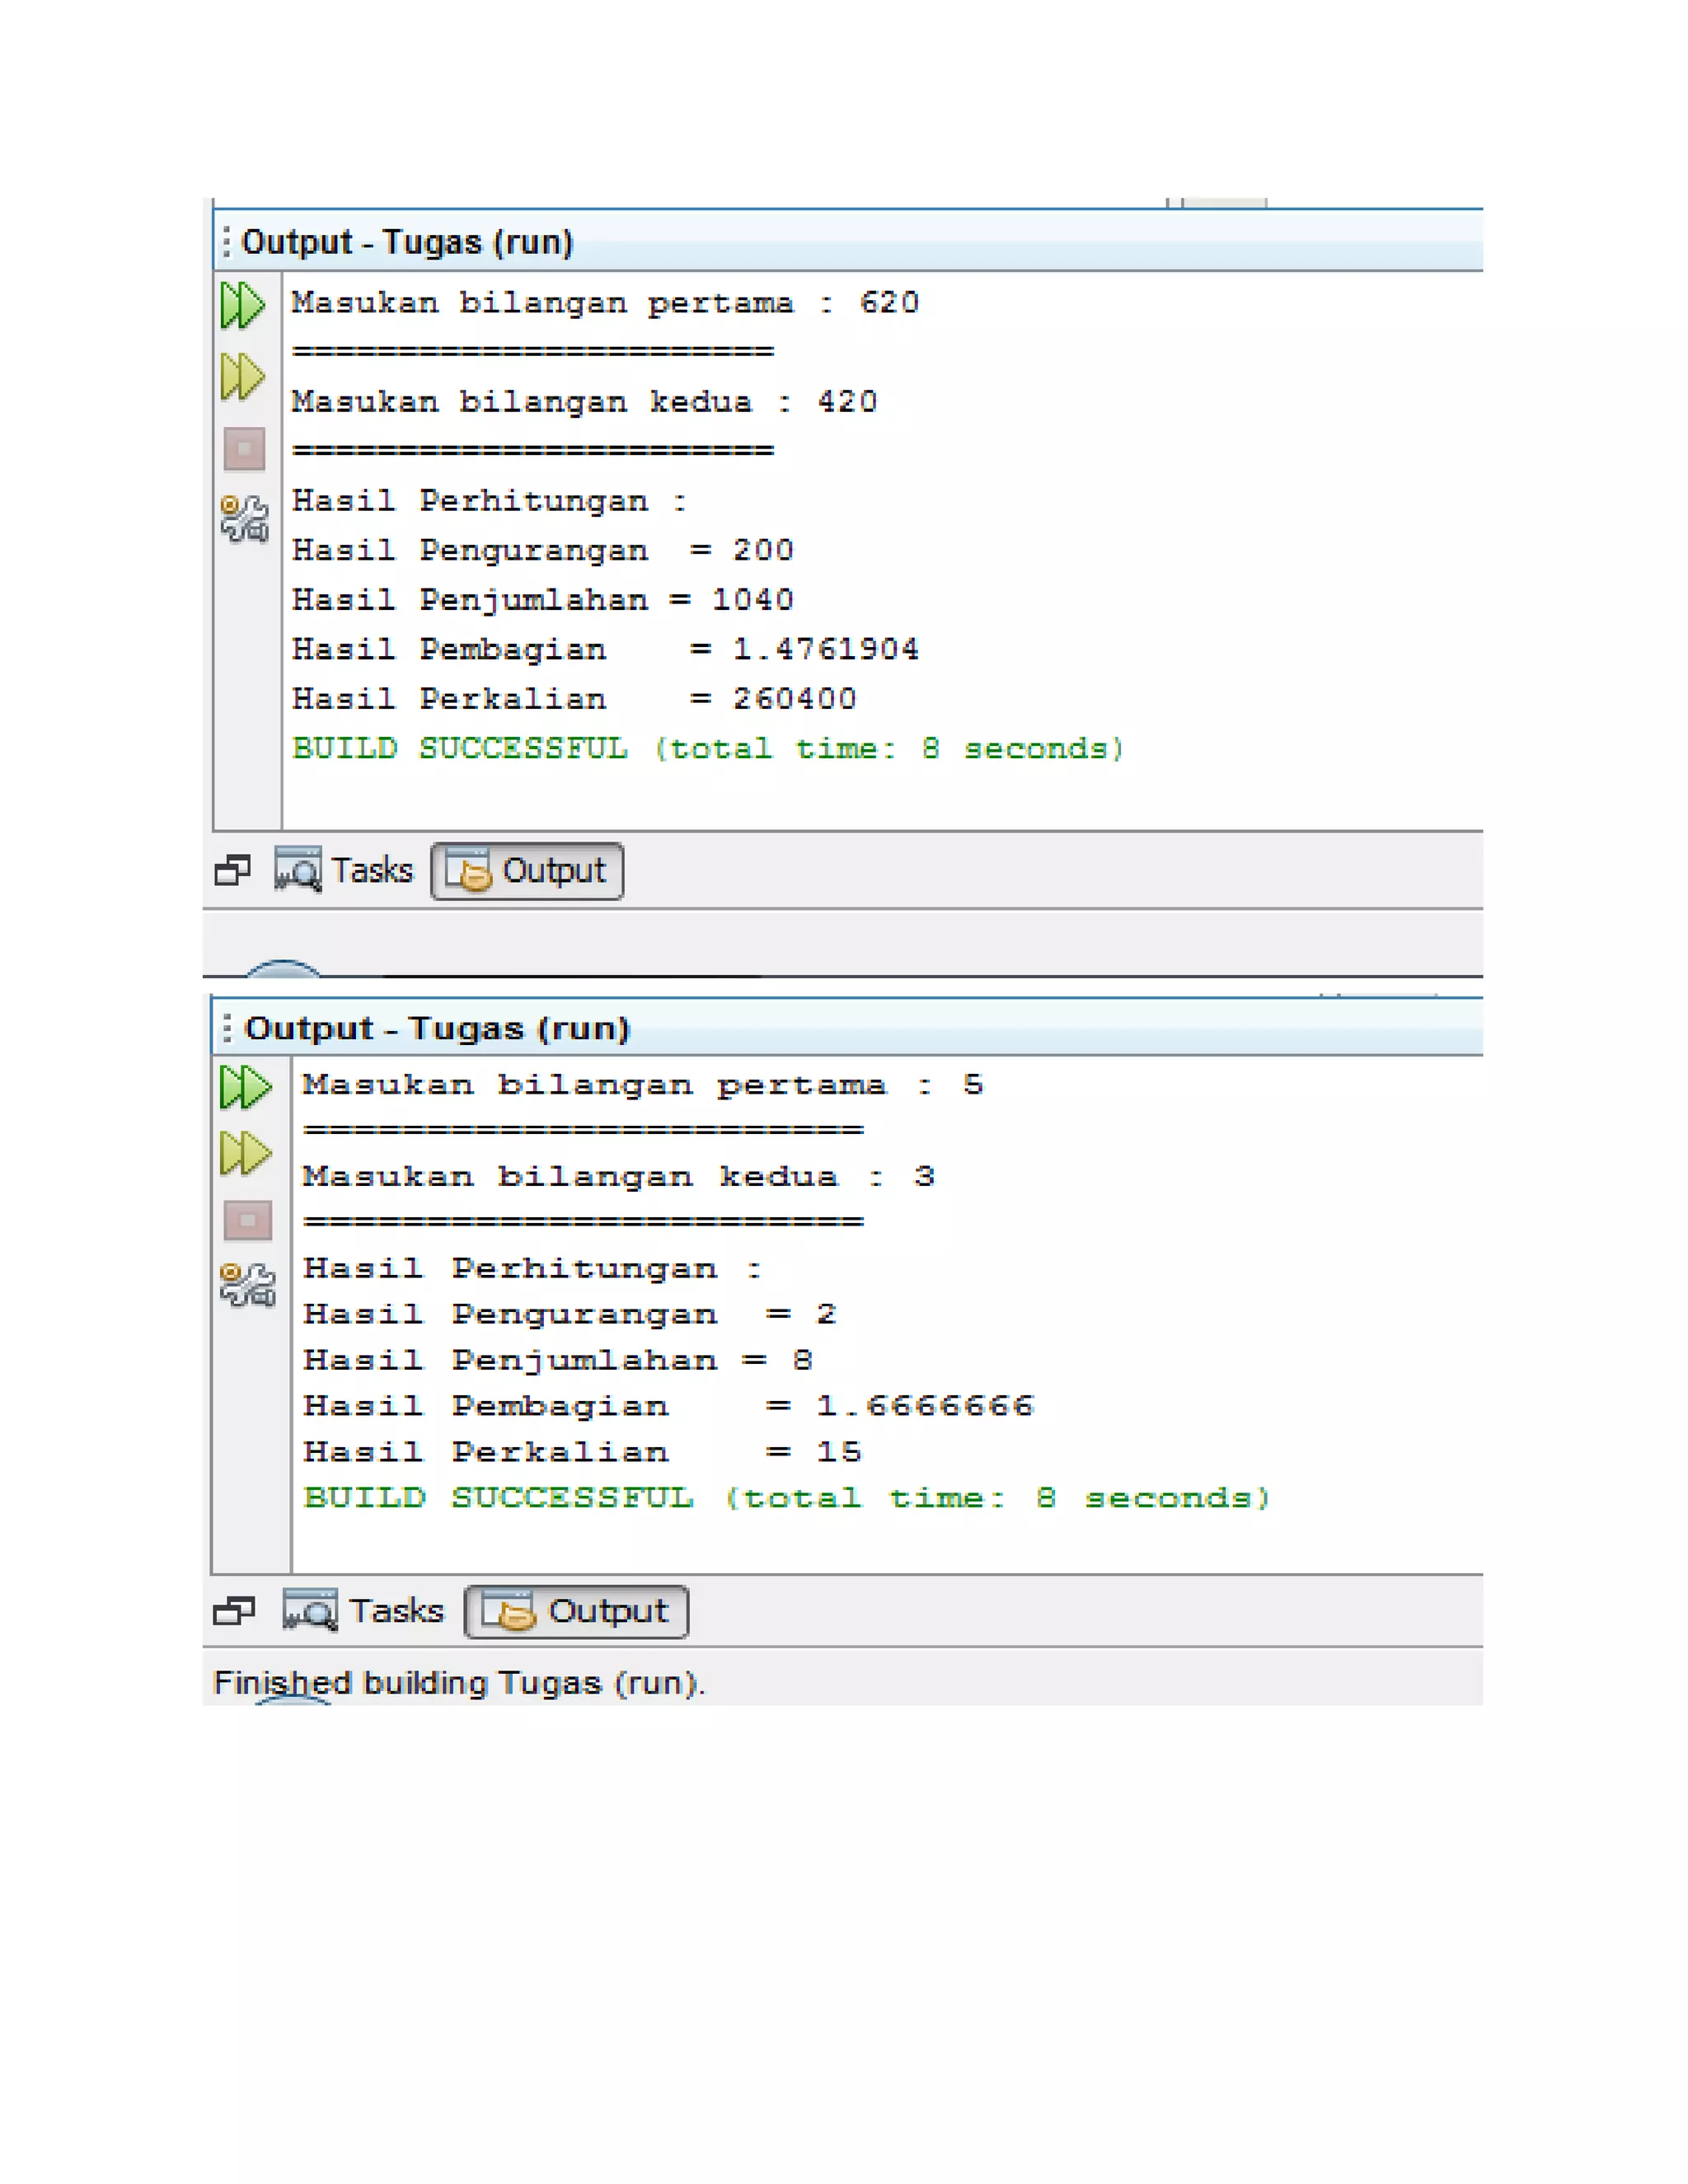Screen dimensions: 1688x2184
Task: Click the upper 'Output - Tugas (run)' title bar
Action: point(407,242)
